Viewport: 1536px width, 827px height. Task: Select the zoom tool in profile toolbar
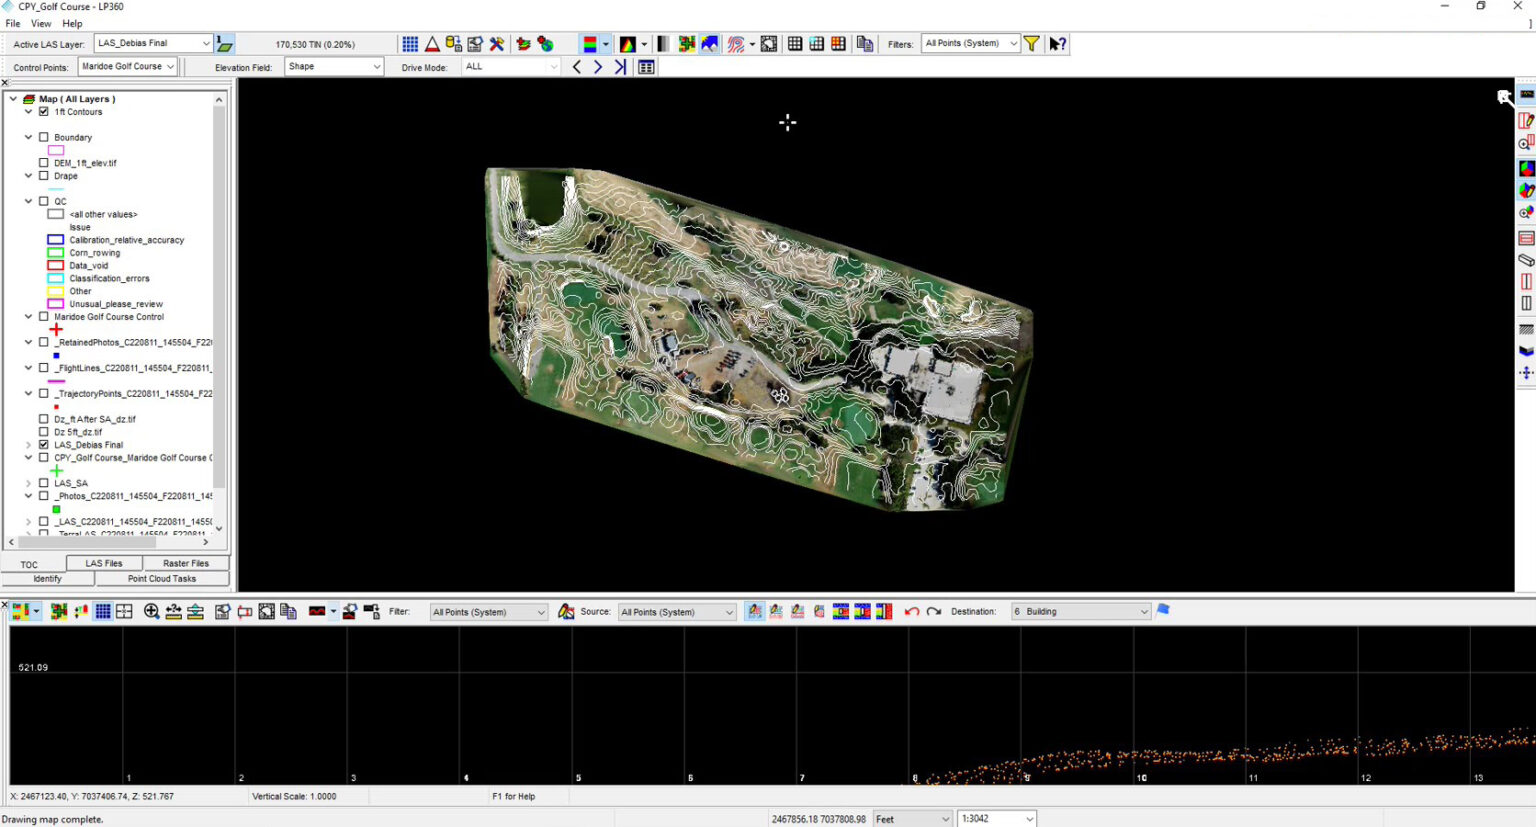point(150,610)
